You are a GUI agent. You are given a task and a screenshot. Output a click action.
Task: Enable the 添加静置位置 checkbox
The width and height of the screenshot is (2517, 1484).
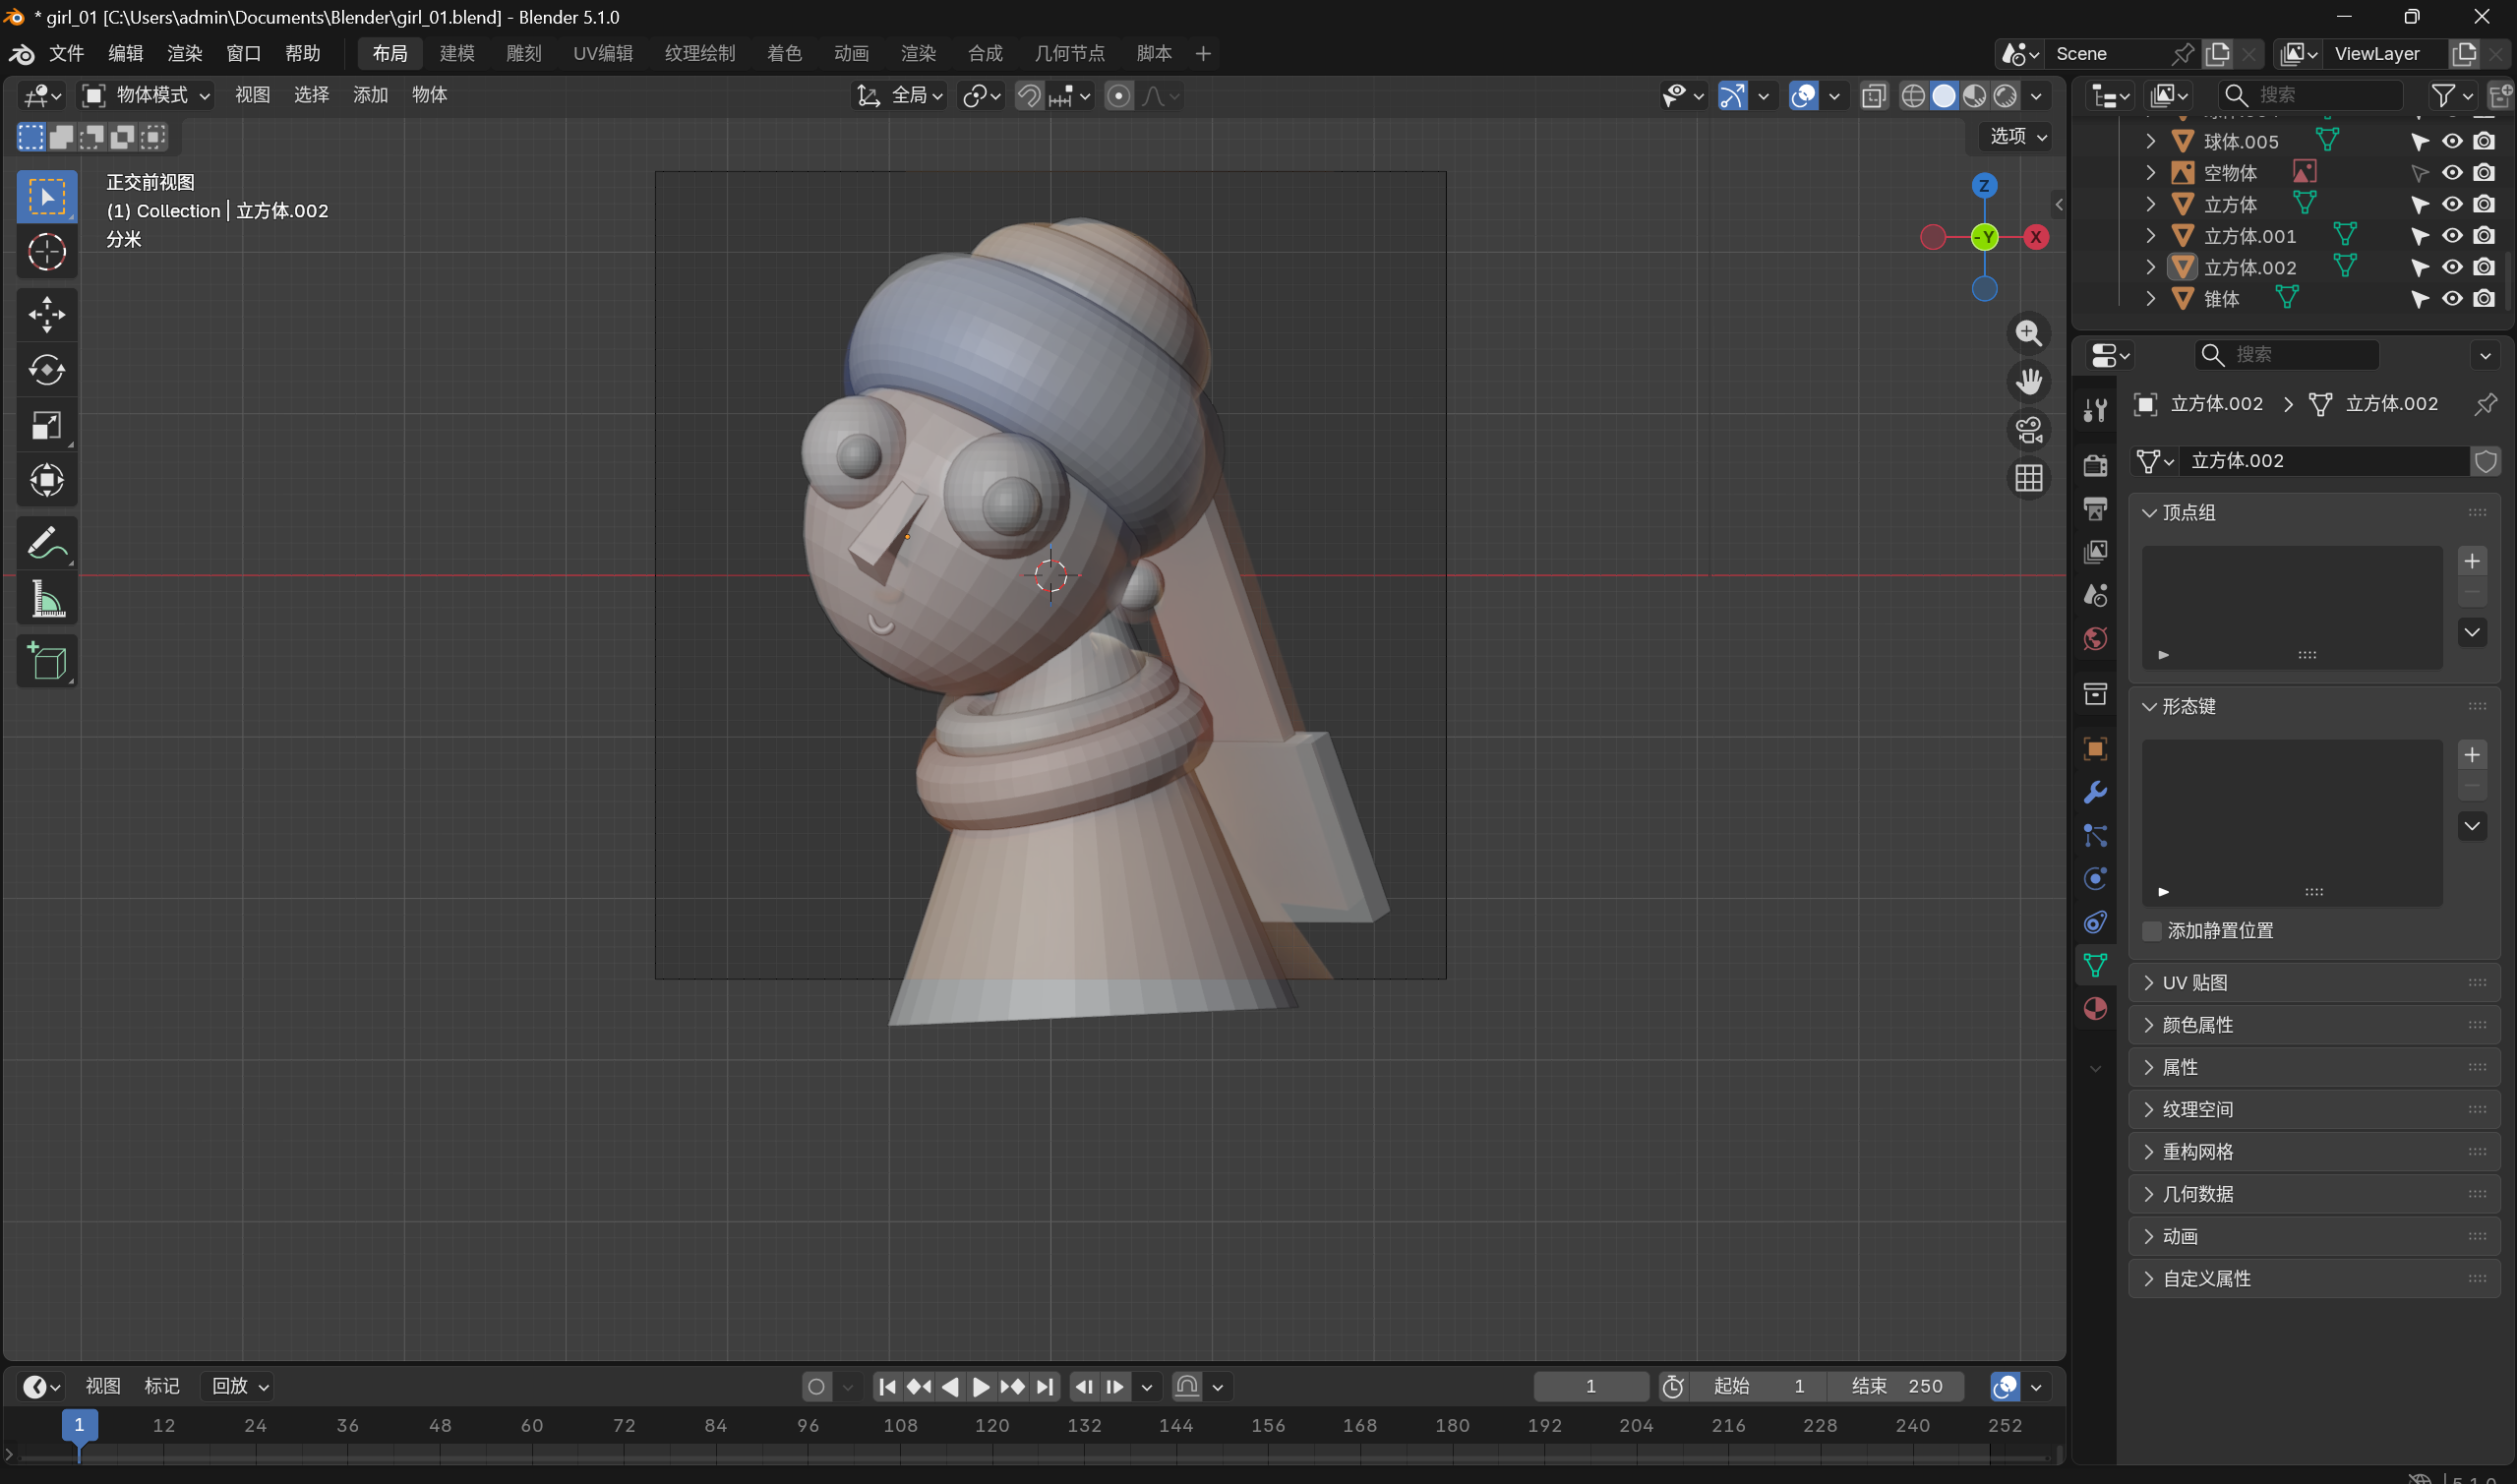coord(2151,930)
